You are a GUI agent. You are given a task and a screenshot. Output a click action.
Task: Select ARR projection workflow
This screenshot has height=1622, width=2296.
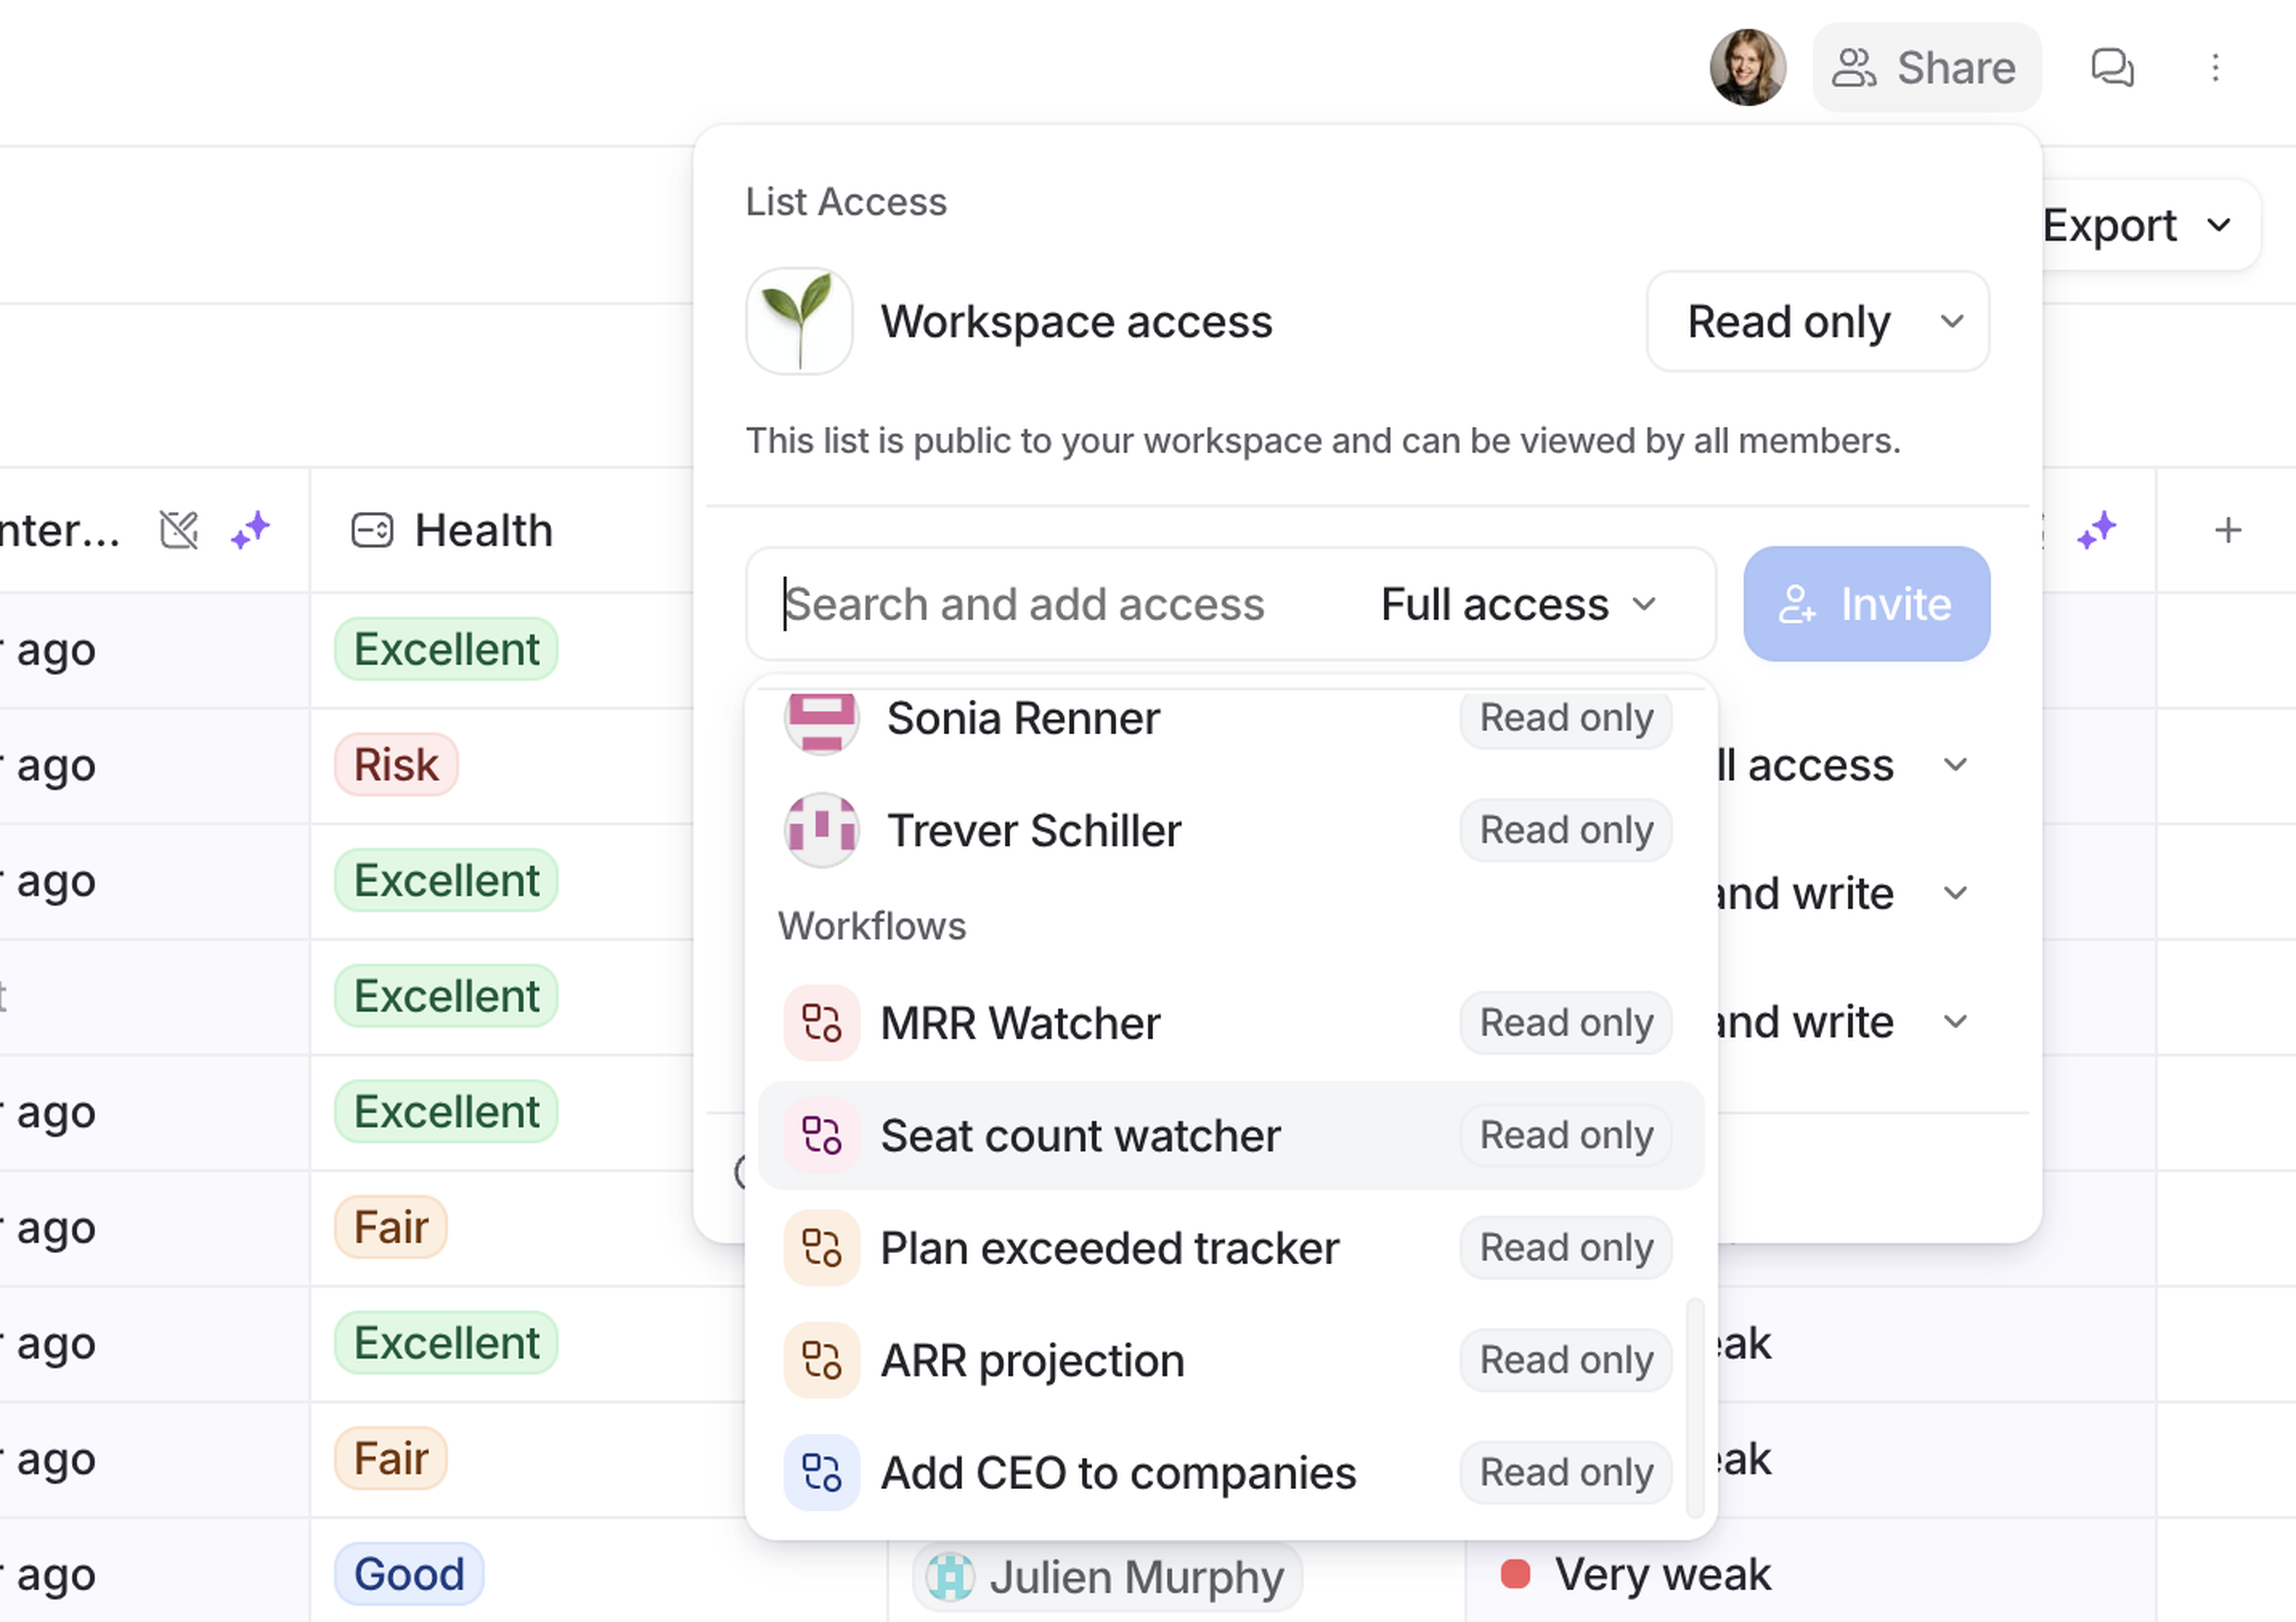[x=1032, y=1361]
